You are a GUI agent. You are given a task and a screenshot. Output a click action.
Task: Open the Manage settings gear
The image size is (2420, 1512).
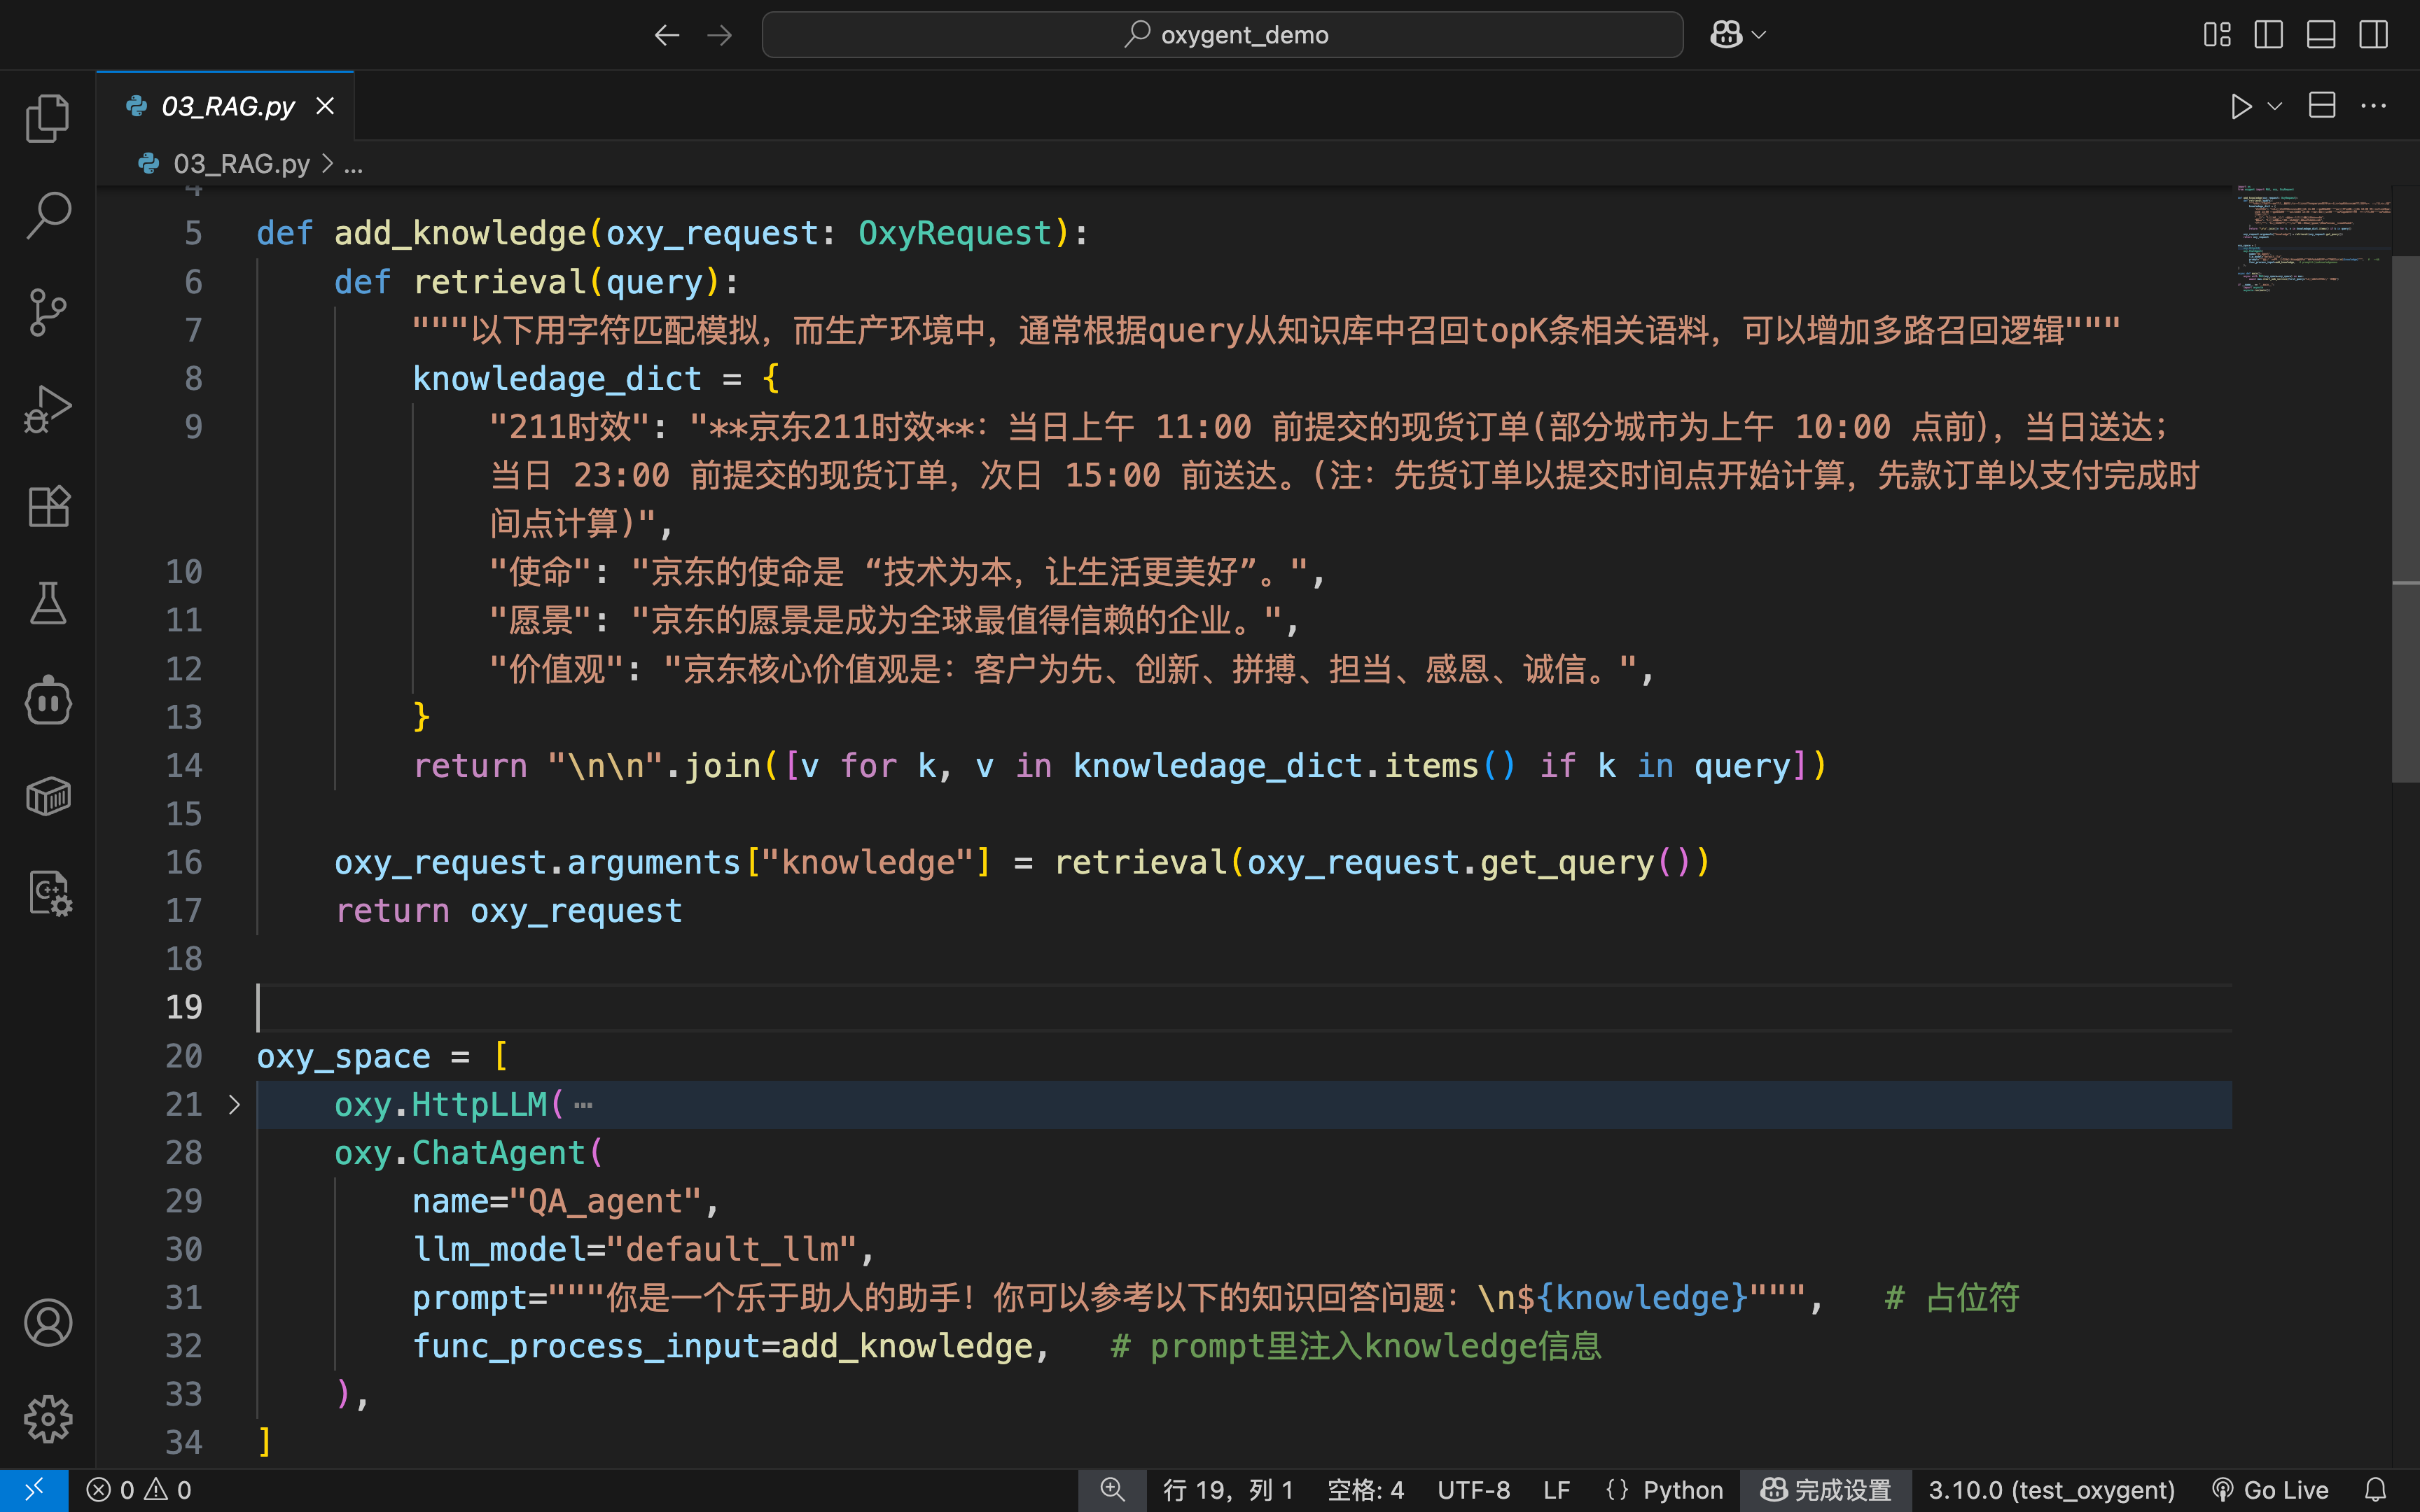click(47, 1419)
